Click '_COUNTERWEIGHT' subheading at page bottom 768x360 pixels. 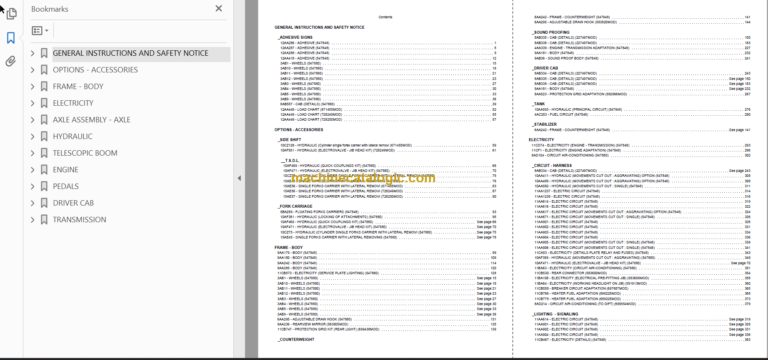point(296,339)
